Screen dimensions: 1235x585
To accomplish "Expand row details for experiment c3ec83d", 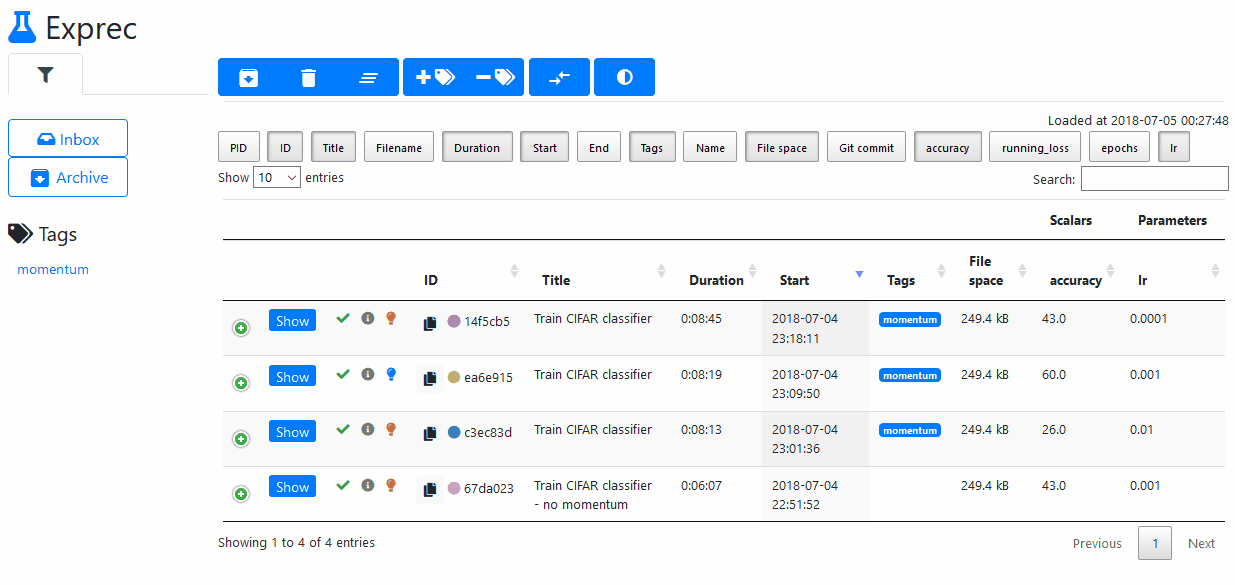I will click(x=241, y=439).
